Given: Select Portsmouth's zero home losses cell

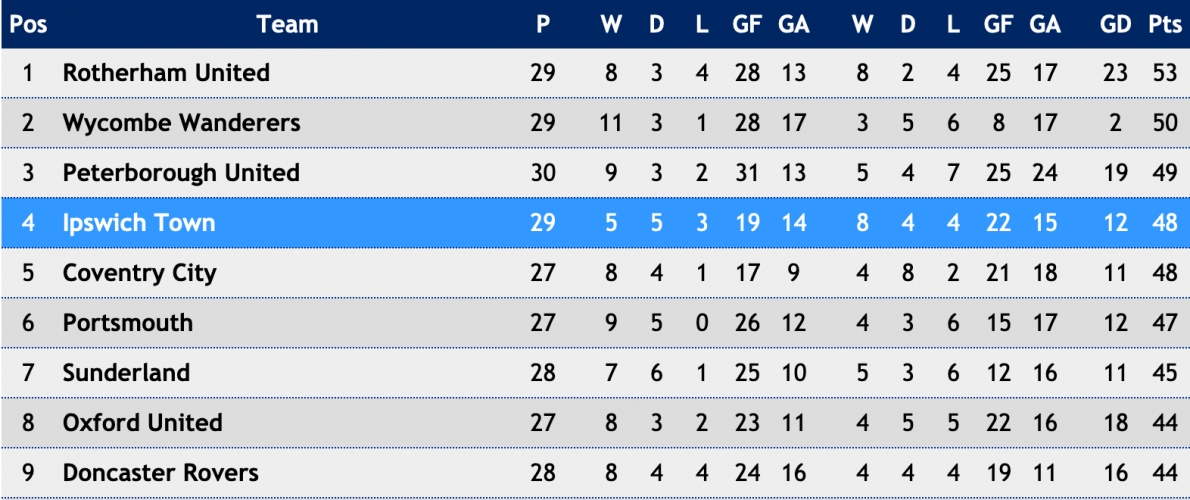Looking at the screenshot, I should [702, 323].
